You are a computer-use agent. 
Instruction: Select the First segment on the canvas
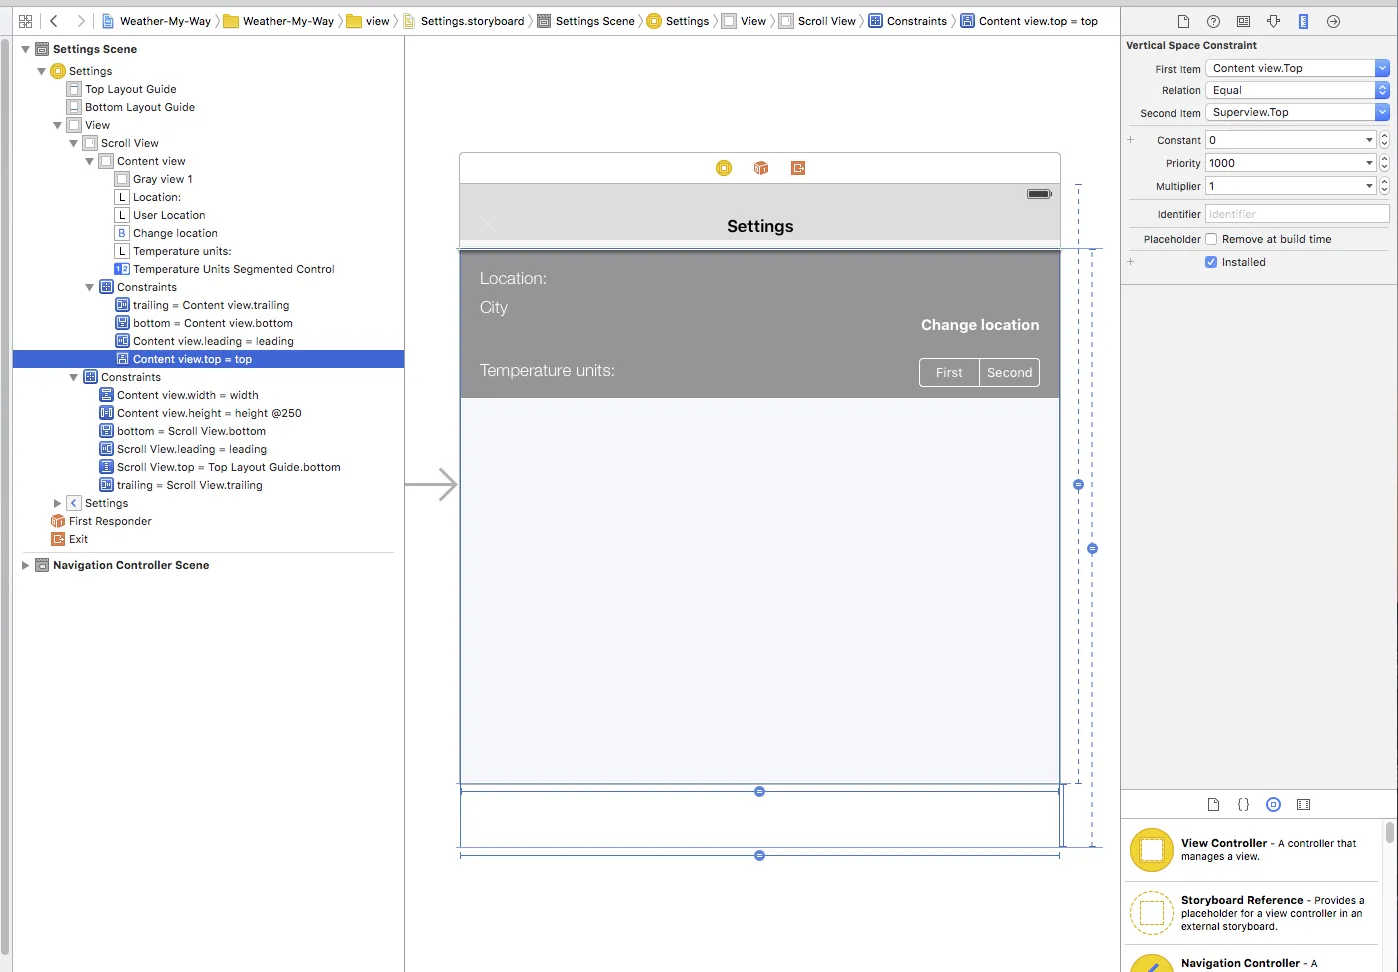pyautogui.click(x=949, y=372)
